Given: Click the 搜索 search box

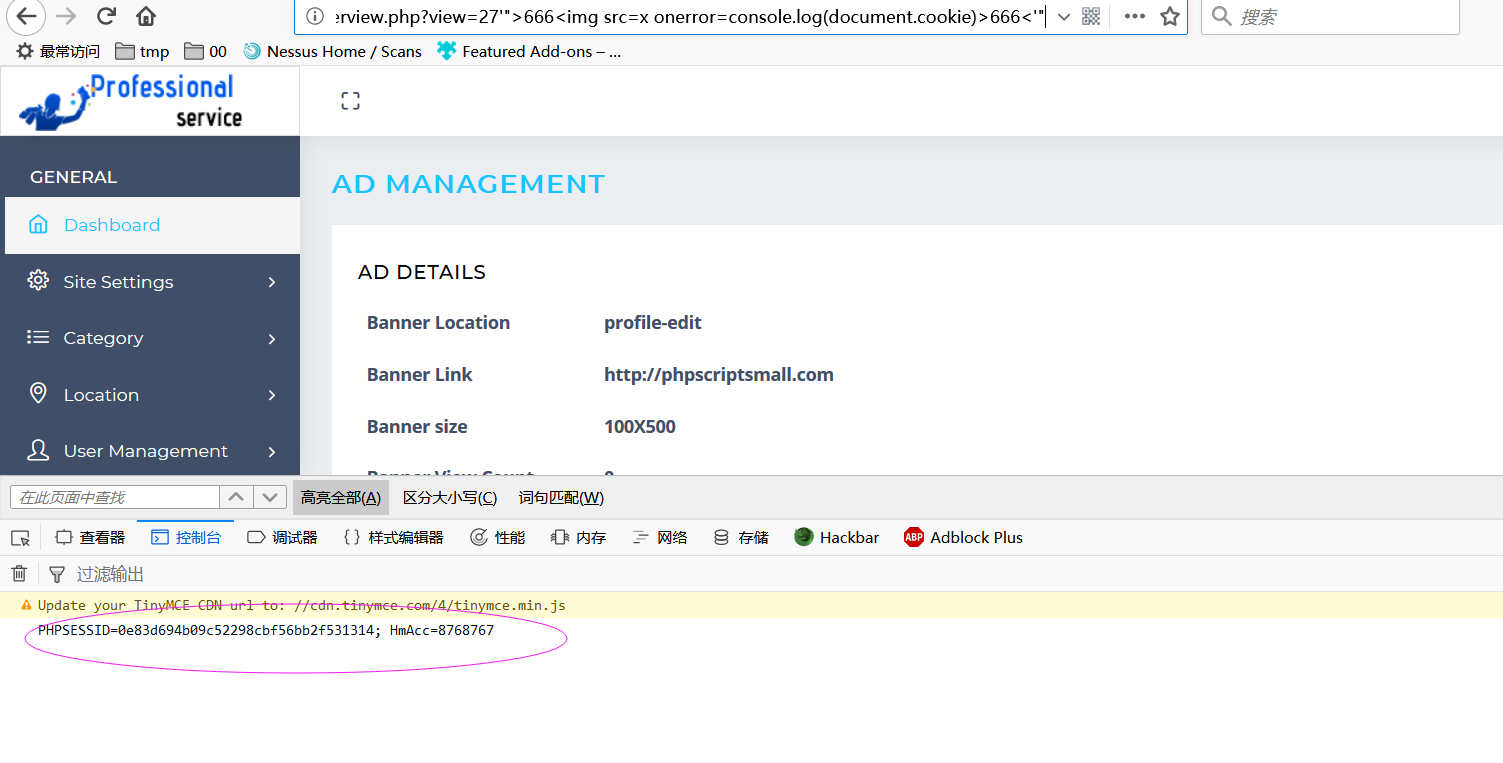Looking at the screenshot, I should (x=1330, y=16).
